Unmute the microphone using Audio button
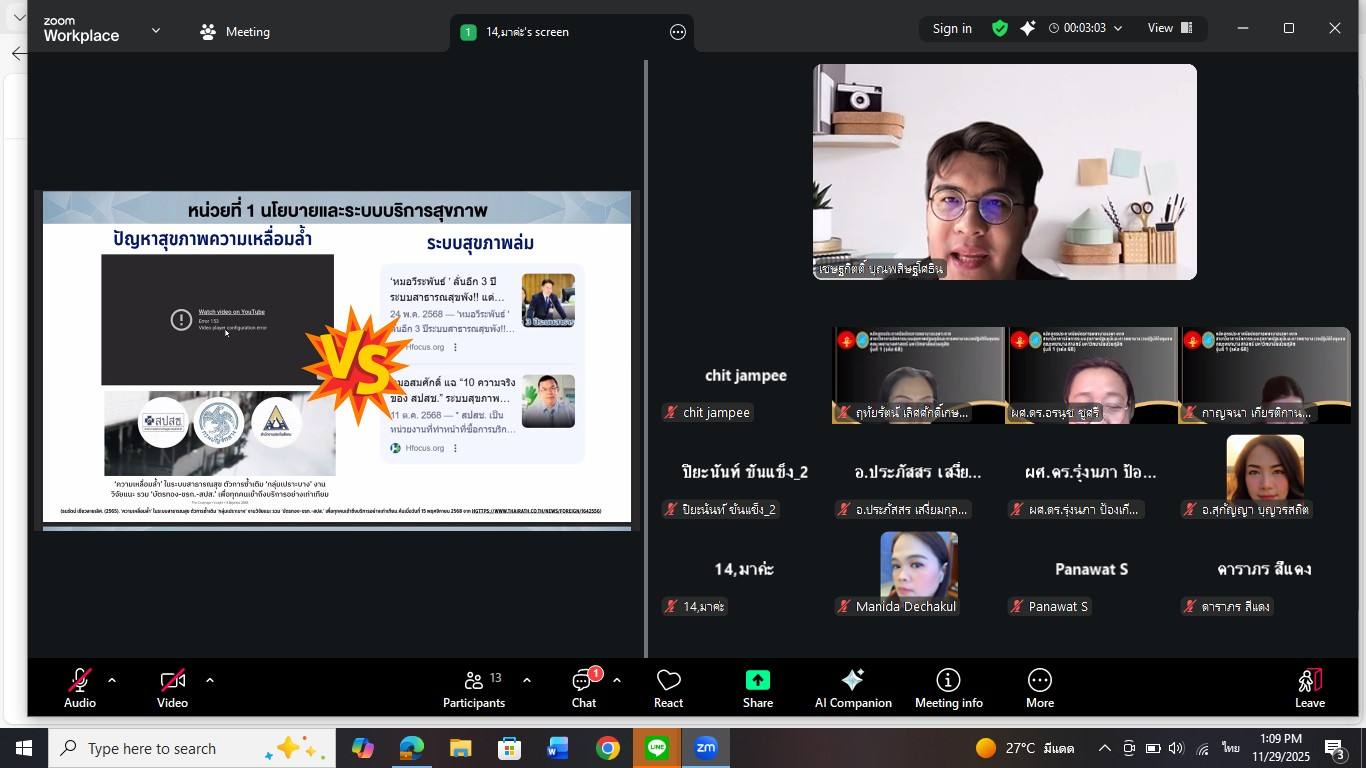The width and height of the screenshot is (1366, 768). pyautogui.click(x=80, y=688)
